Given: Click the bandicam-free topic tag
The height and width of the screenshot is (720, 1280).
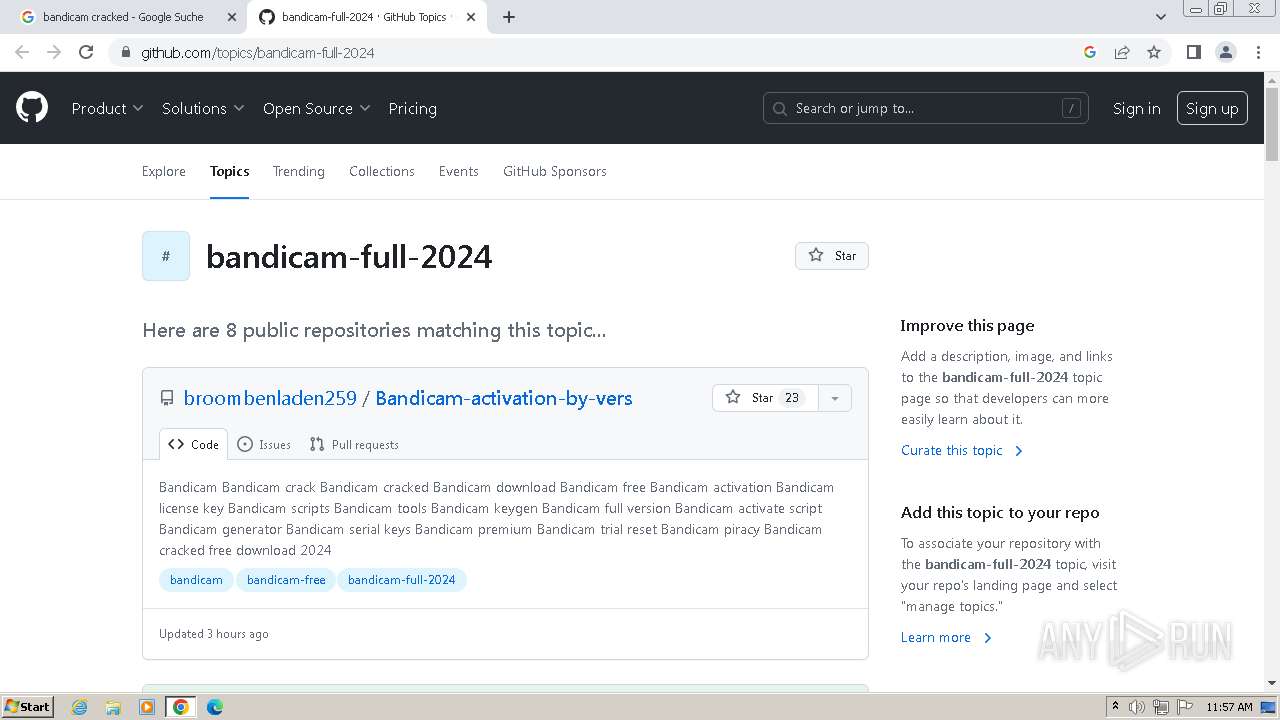Looking at the screenshot, I should [286, 580].
